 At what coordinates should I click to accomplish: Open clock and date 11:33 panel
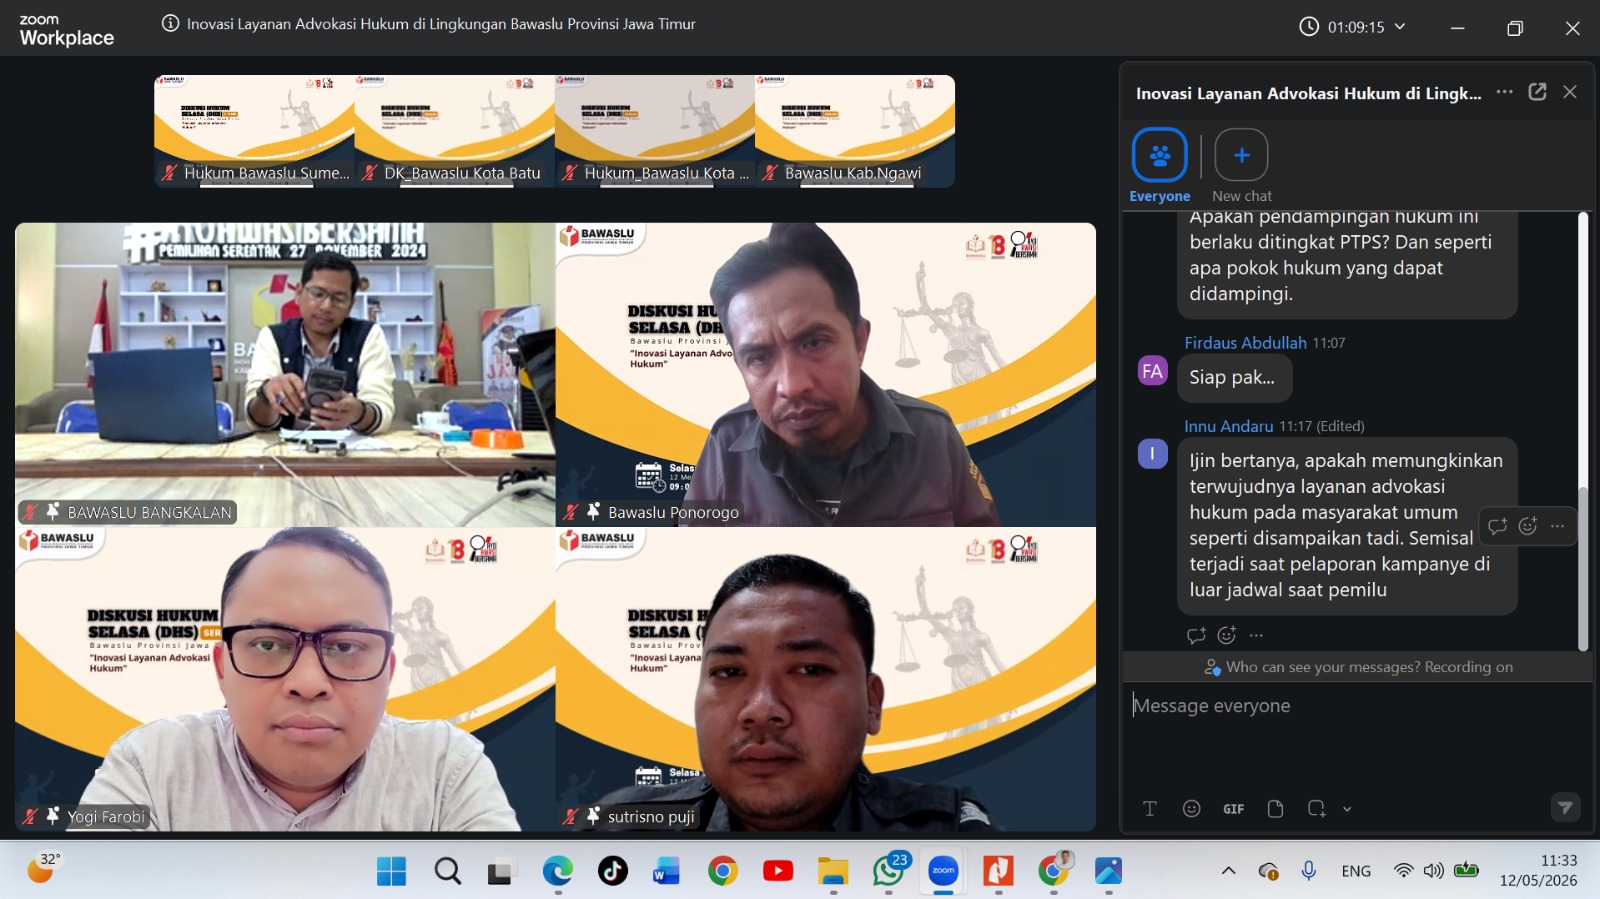[x=1538, y=870]
